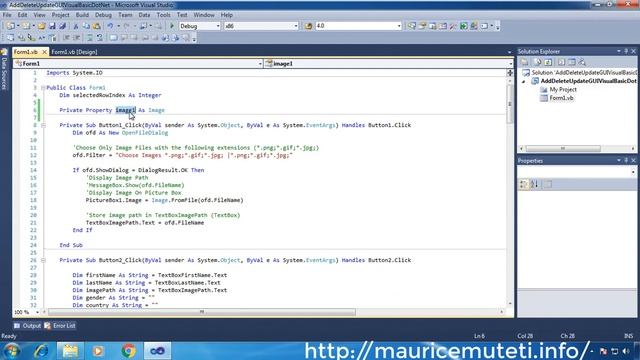Open the Tools menu
This screenshot has width=640, height=360.
(x=164, y=15)
